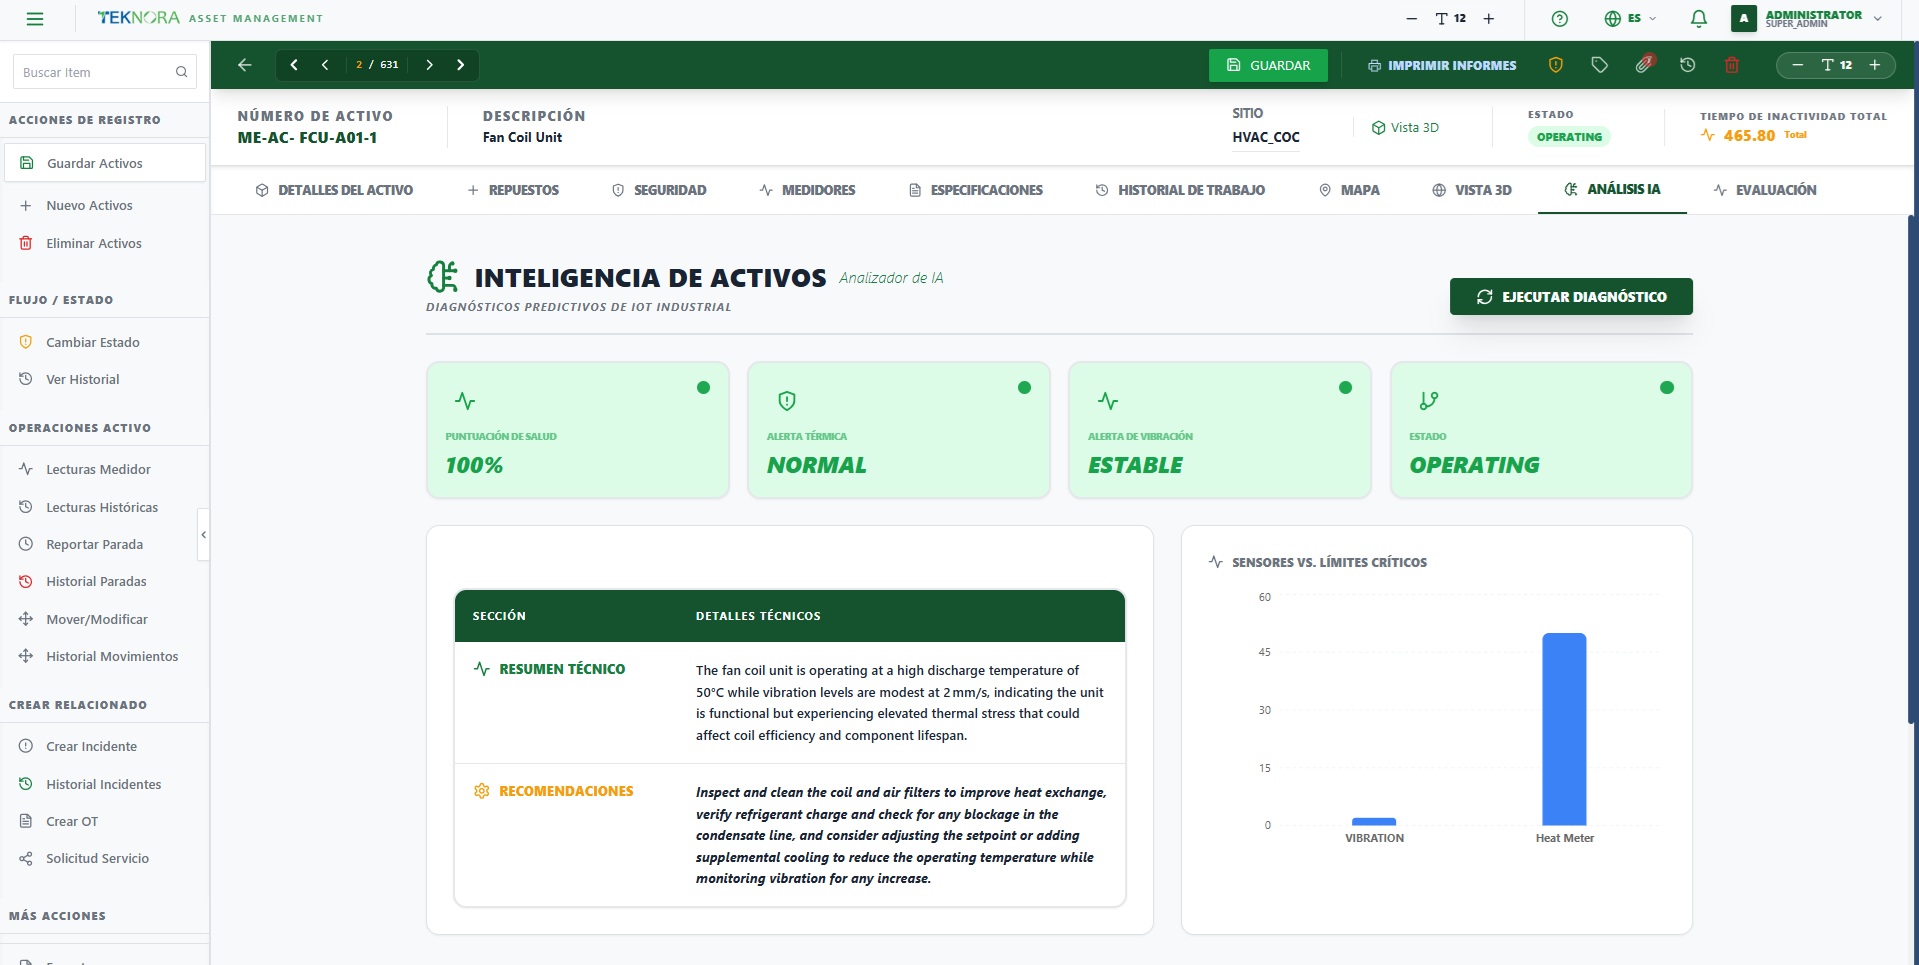Open Ver Historial in sidebar
Viewport: 1919px width, 965px height.
pos(105,379)
